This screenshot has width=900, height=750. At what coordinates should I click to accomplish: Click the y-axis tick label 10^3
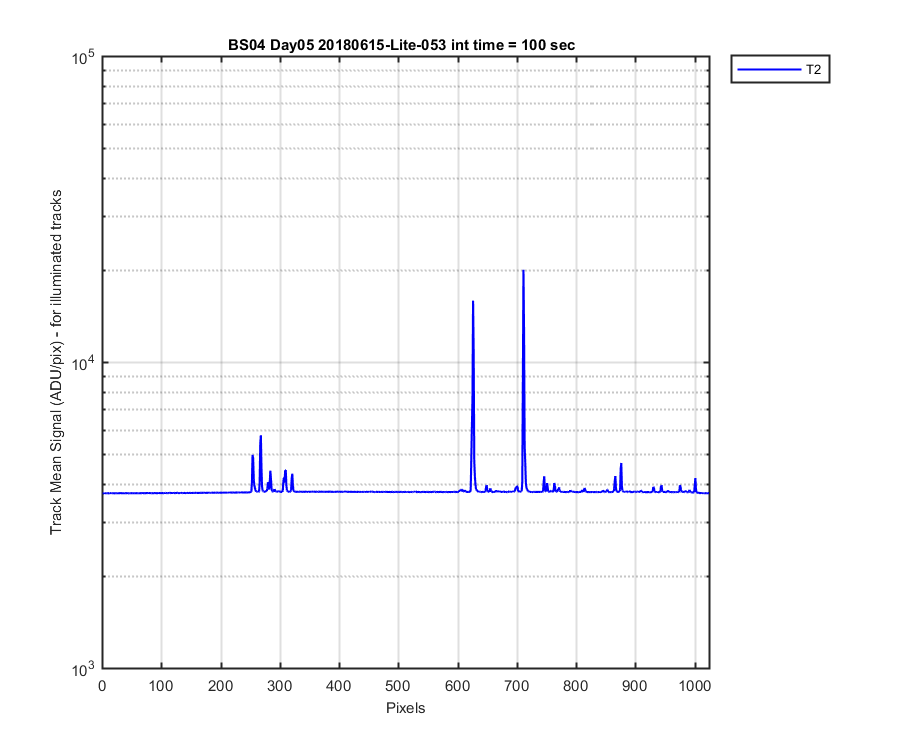point(84,669)
